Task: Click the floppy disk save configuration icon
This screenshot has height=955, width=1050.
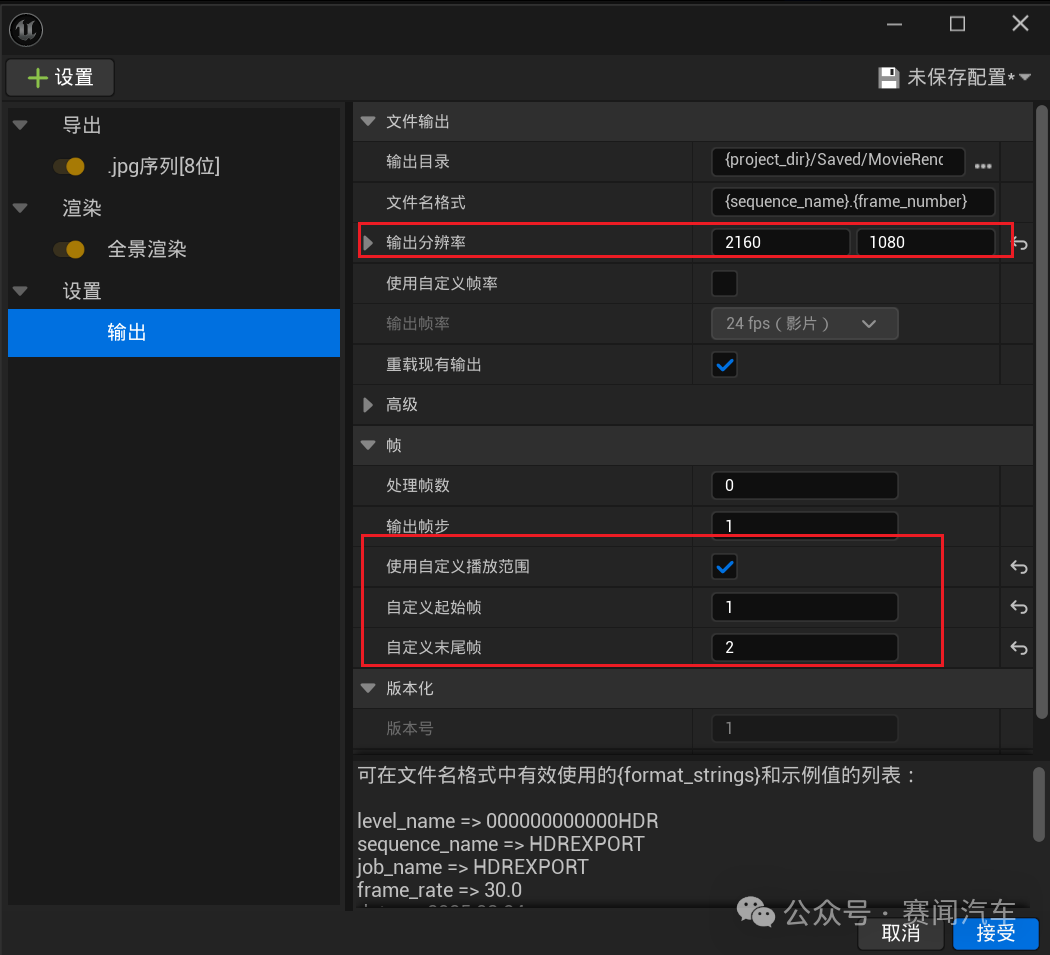Action: point(889,77)
